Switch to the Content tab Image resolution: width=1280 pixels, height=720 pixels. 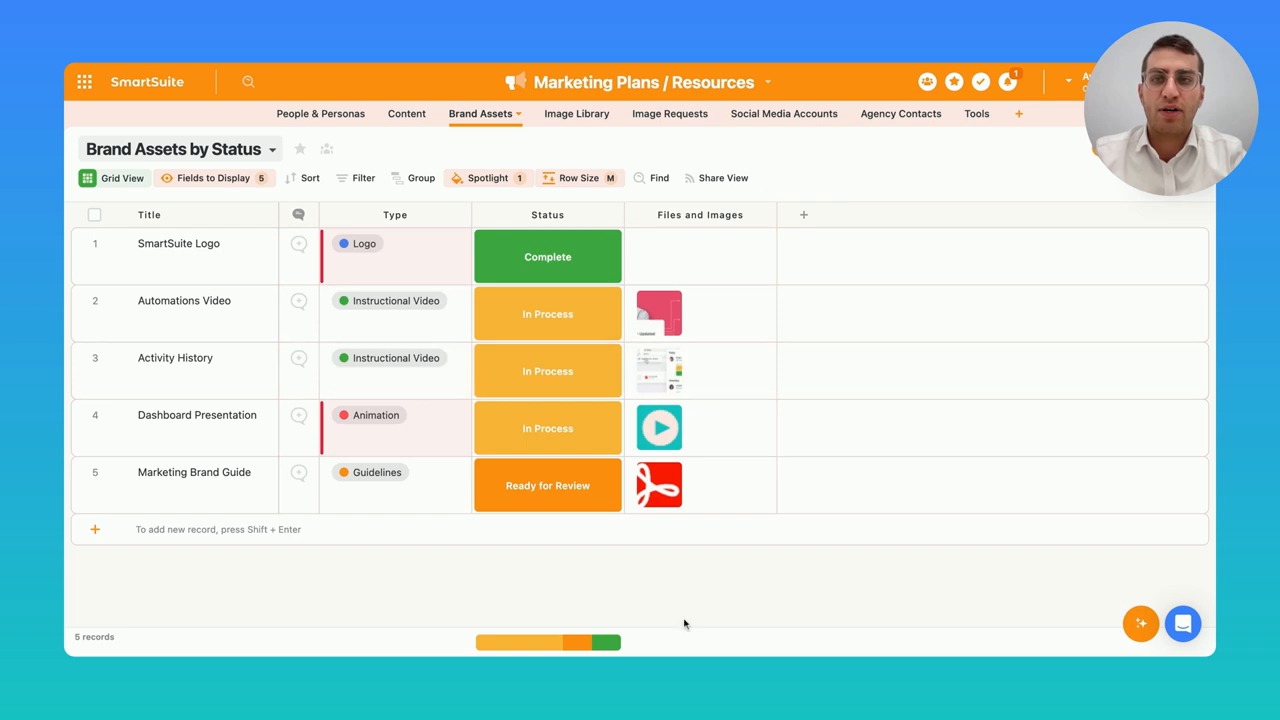click(407, 114)
